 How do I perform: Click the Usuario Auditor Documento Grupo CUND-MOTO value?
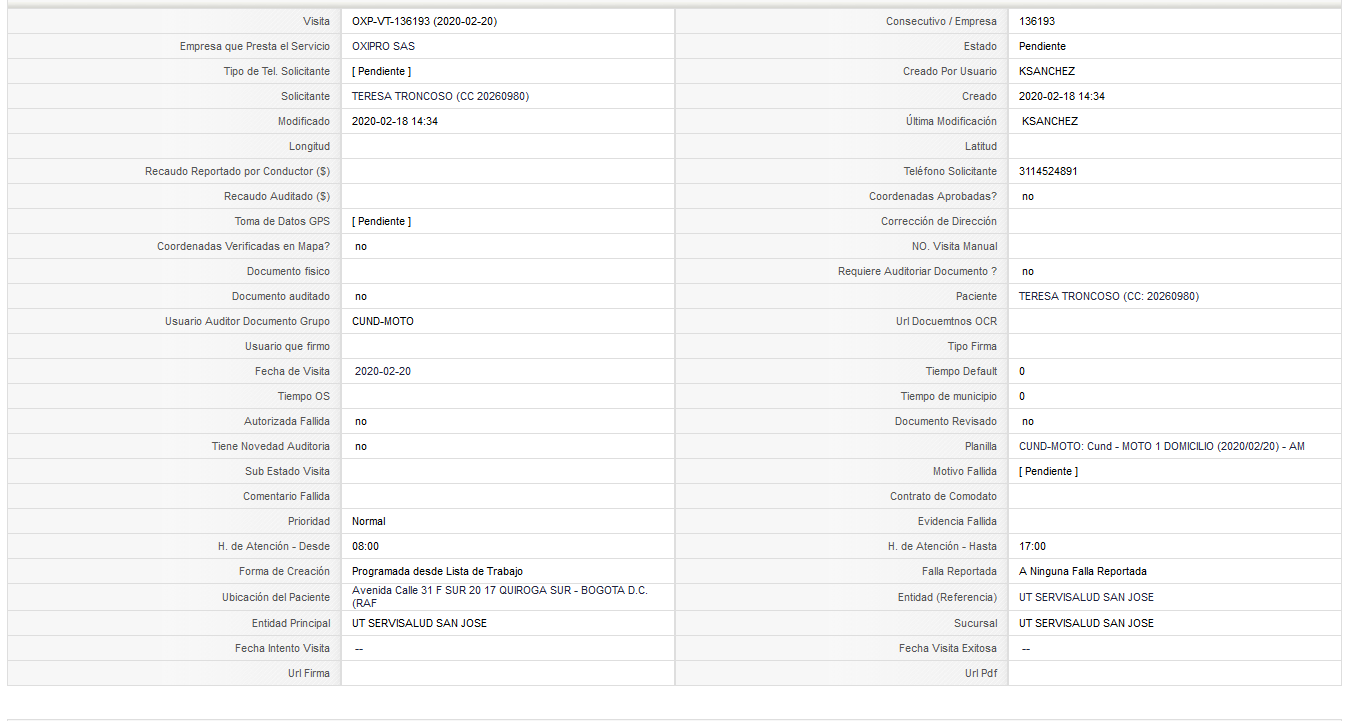(x=383, y=321)
